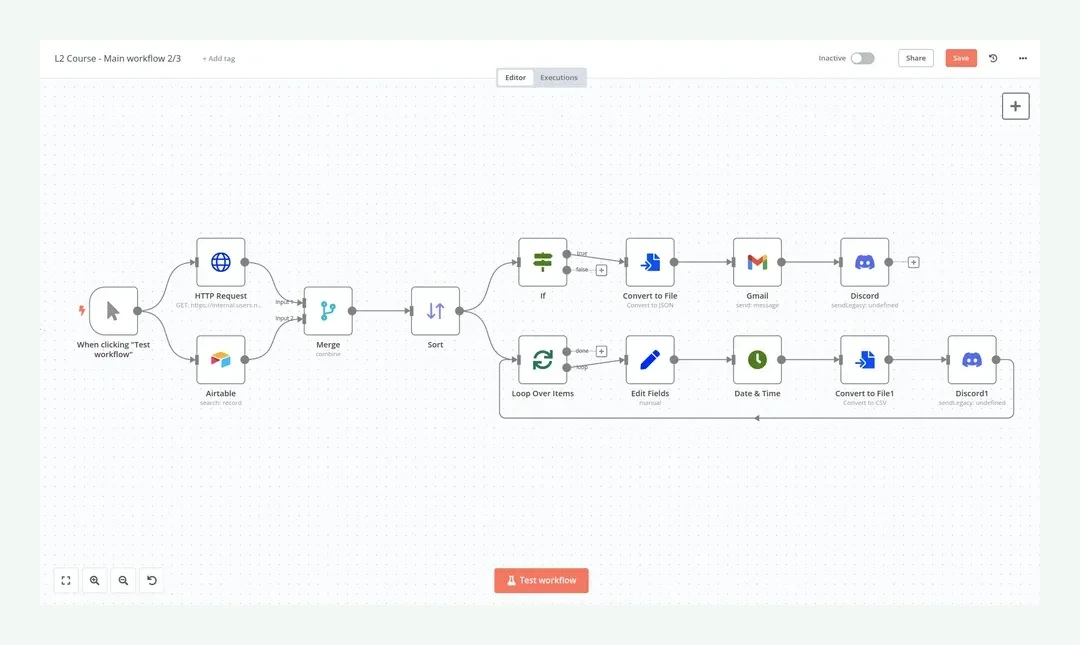Image resolution: width=1080 pixels, height=645 pixels.
Task: Click the Share button
Action: coord(915,58)
